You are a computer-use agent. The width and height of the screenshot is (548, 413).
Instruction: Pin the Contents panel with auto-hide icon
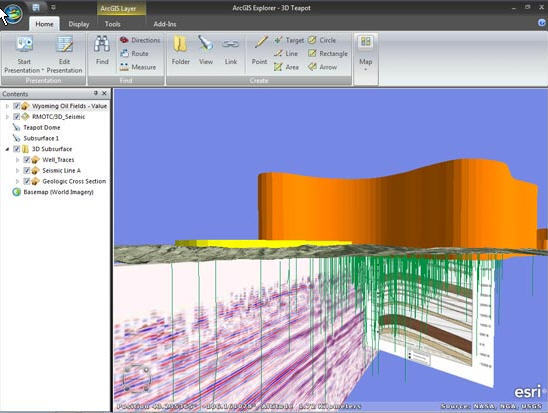(95, 93)
